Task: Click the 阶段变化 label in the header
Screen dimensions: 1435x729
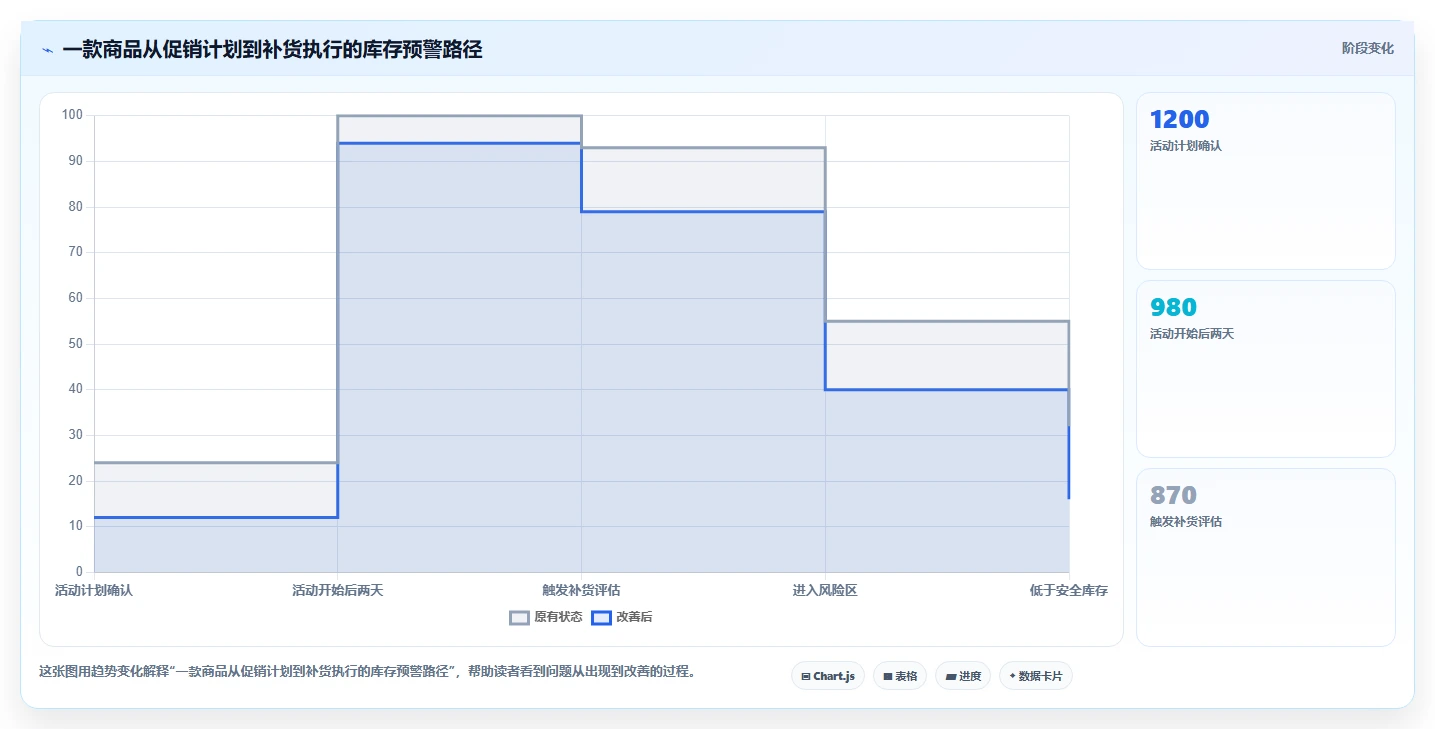Action: coord(1367,49)
